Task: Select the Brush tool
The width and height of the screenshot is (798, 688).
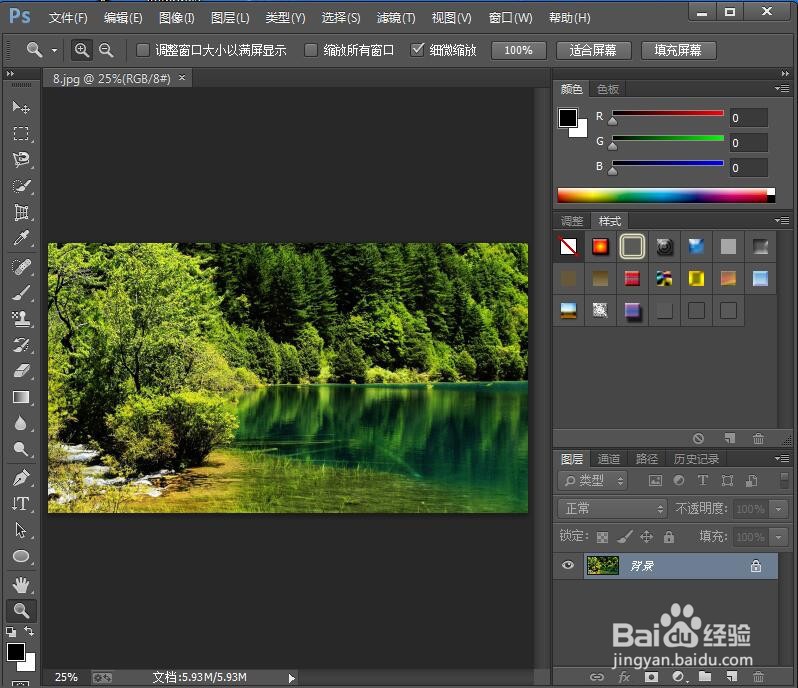Action: (21, 293)
